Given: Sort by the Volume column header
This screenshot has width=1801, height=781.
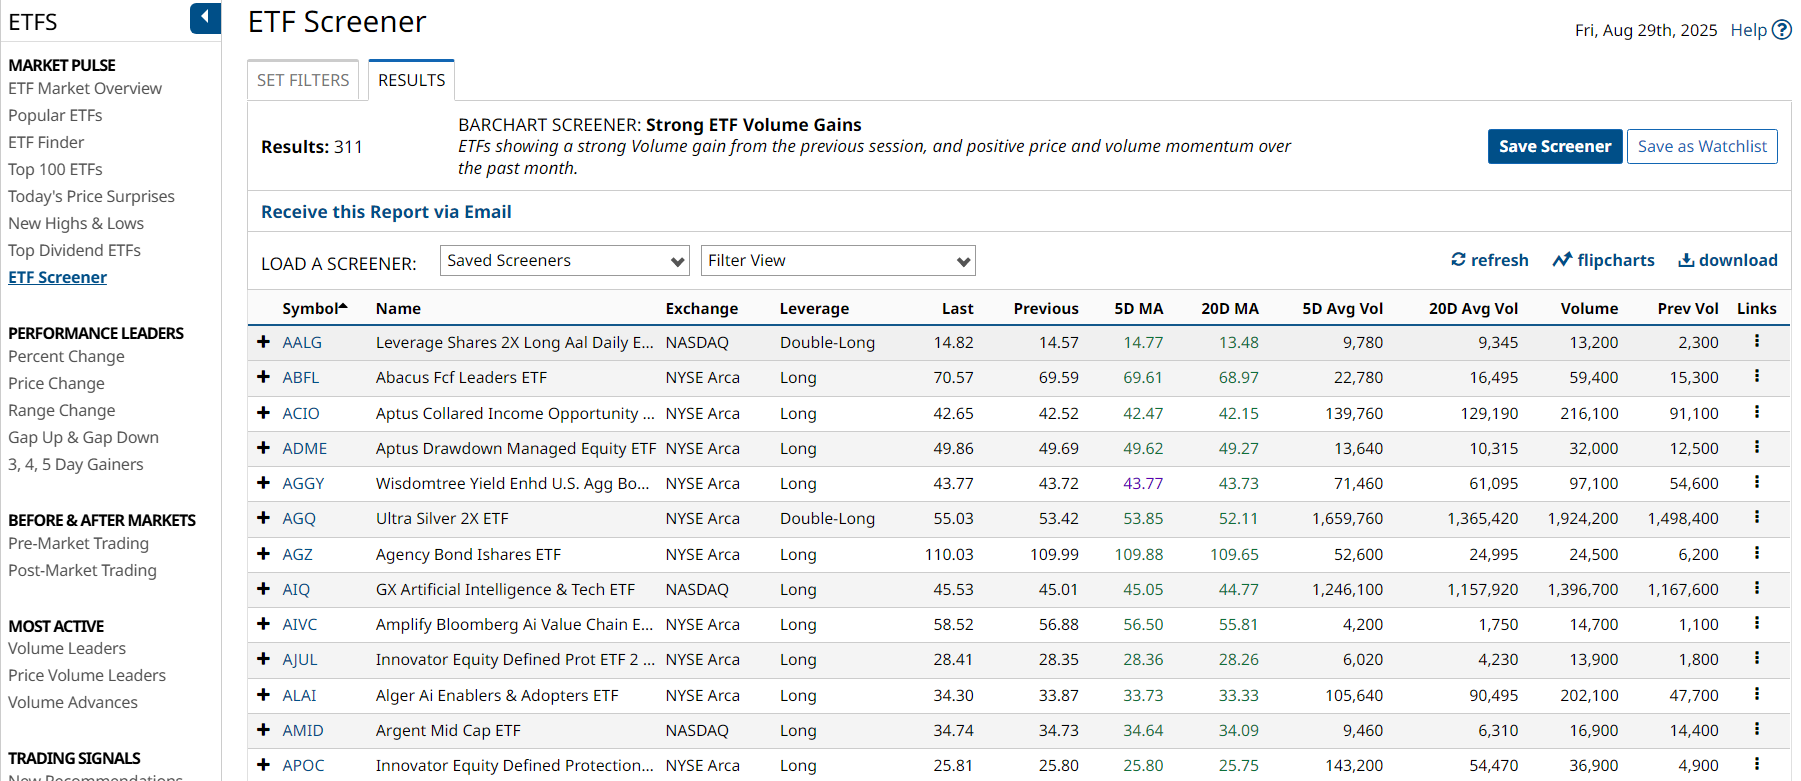Looking at the screenshot, I should [x=1589, y=308].
